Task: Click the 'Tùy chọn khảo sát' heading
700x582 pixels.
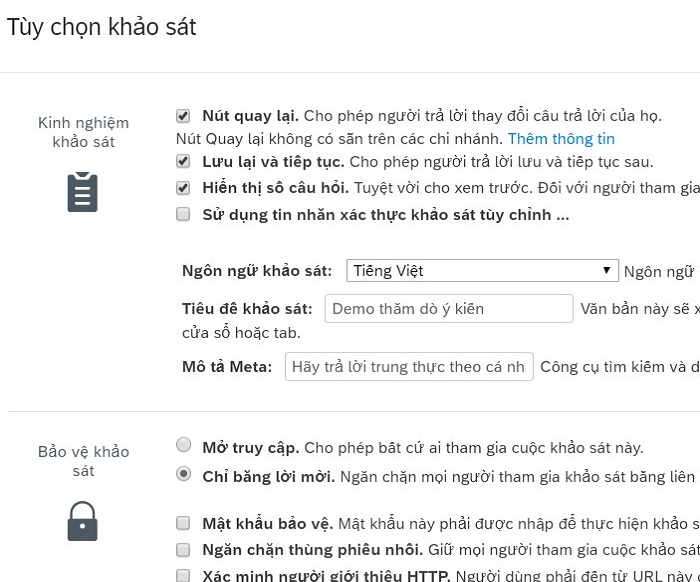Action: tap(102, 27)
